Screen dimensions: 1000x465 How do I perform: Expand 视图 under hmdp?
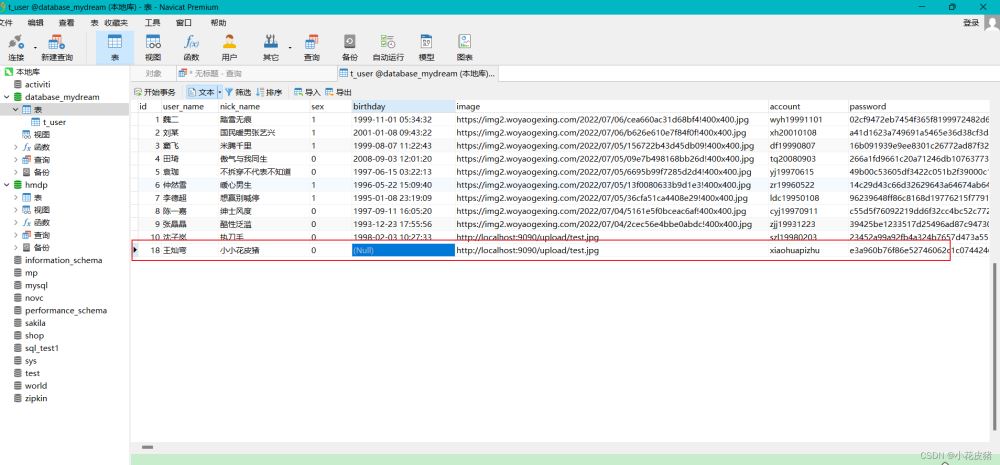point(16,210)
